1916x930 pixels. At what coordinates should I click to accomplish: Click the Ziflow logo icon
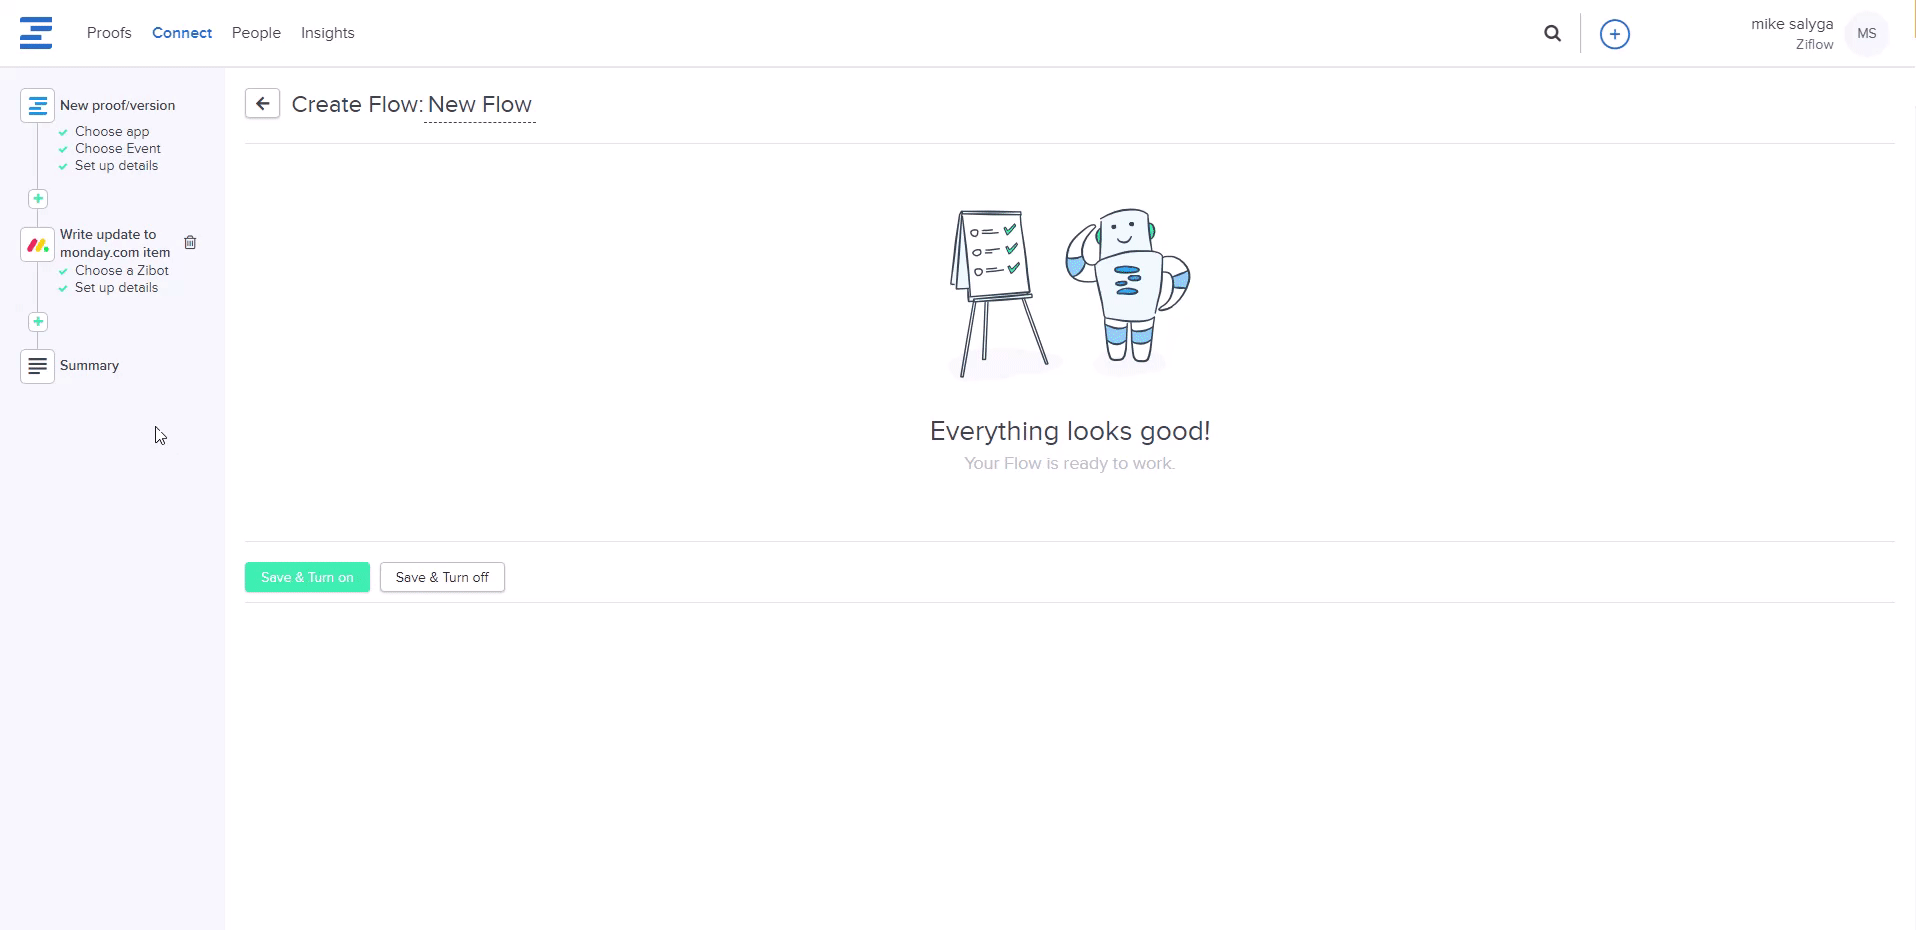pos(36,33)
